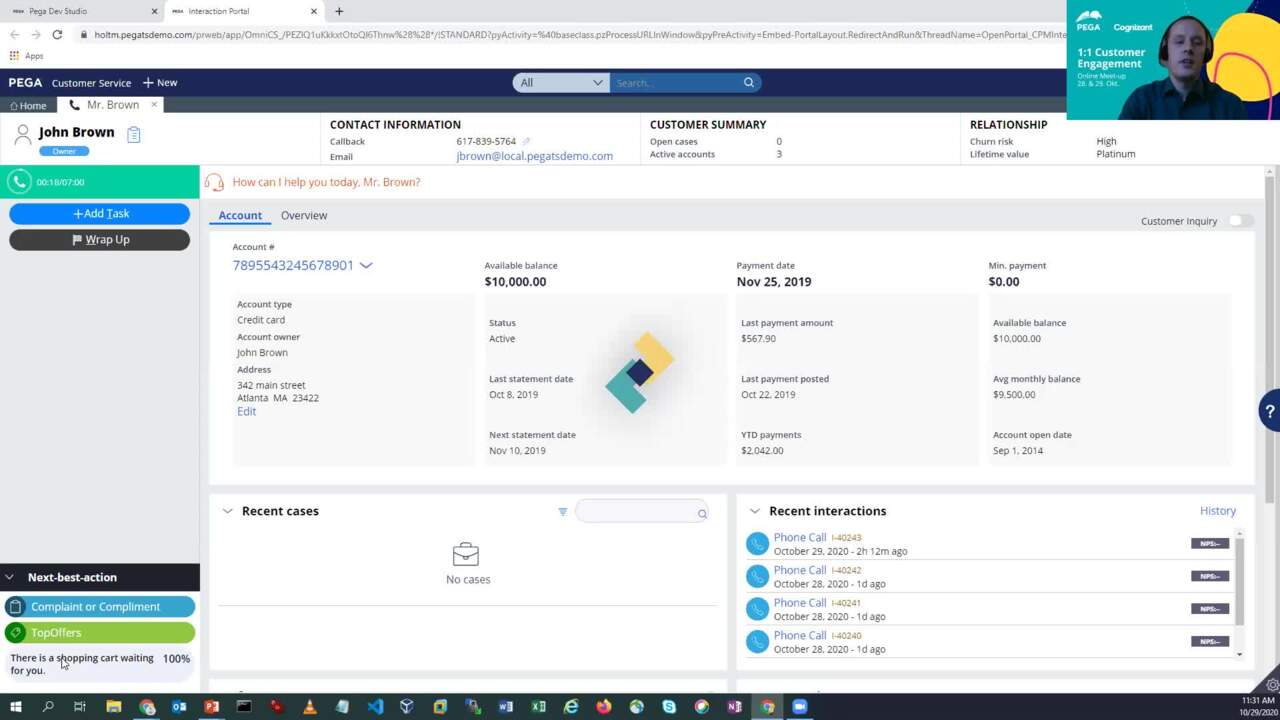Open PowerPoint from the Windows taskbar
Image resolution: width=1280 pixels, height=720 pixels.
click(x=211, y=707)
